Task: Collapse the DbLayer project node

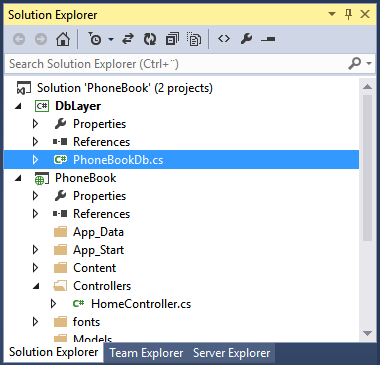Action: [x=19, y=106]
